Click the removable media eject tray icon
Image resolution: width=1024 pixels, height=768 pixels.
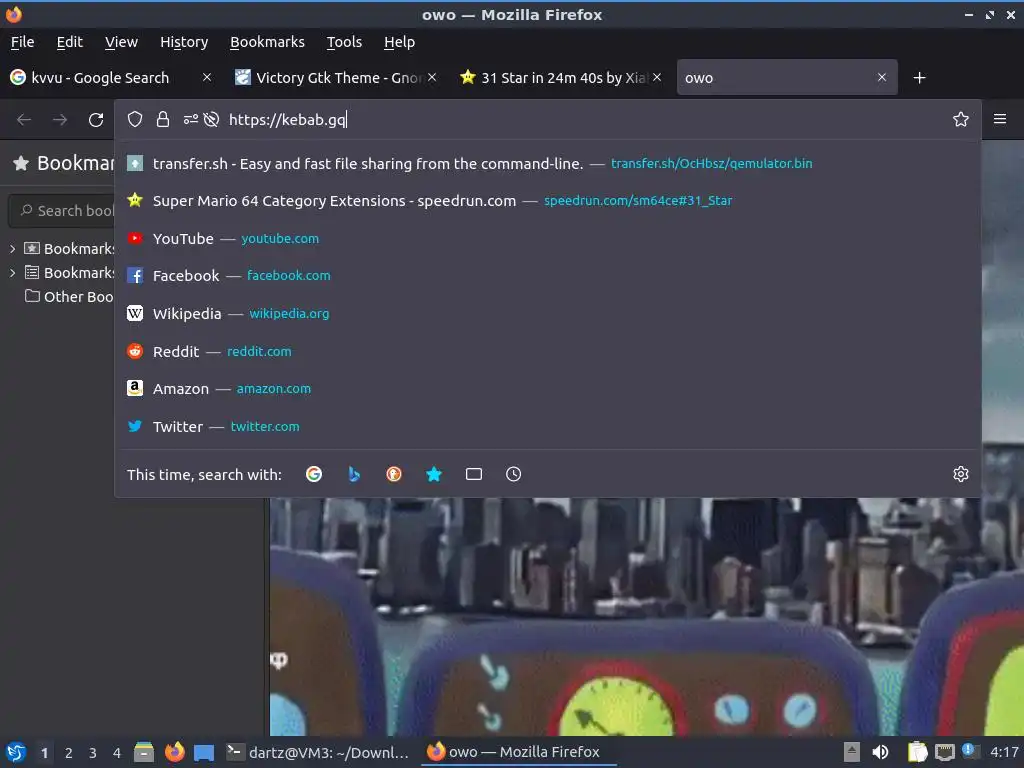852,752
